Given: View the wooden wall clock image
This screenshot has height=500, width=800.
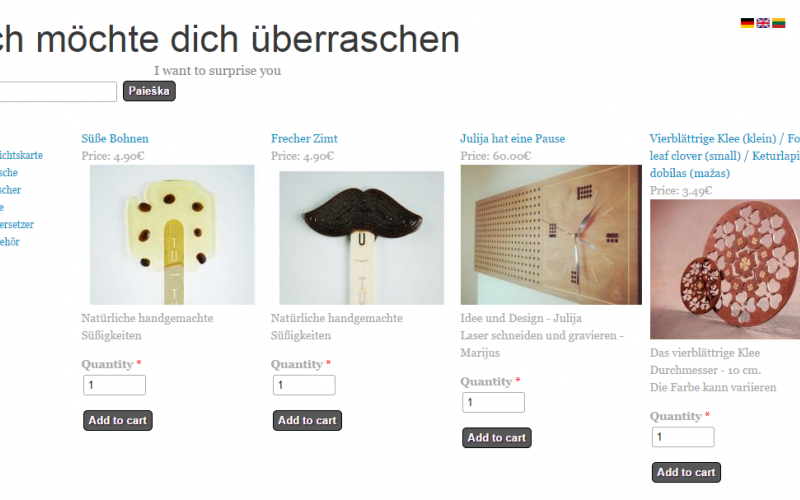Looking at the screenshot, I should pos(551,235).
